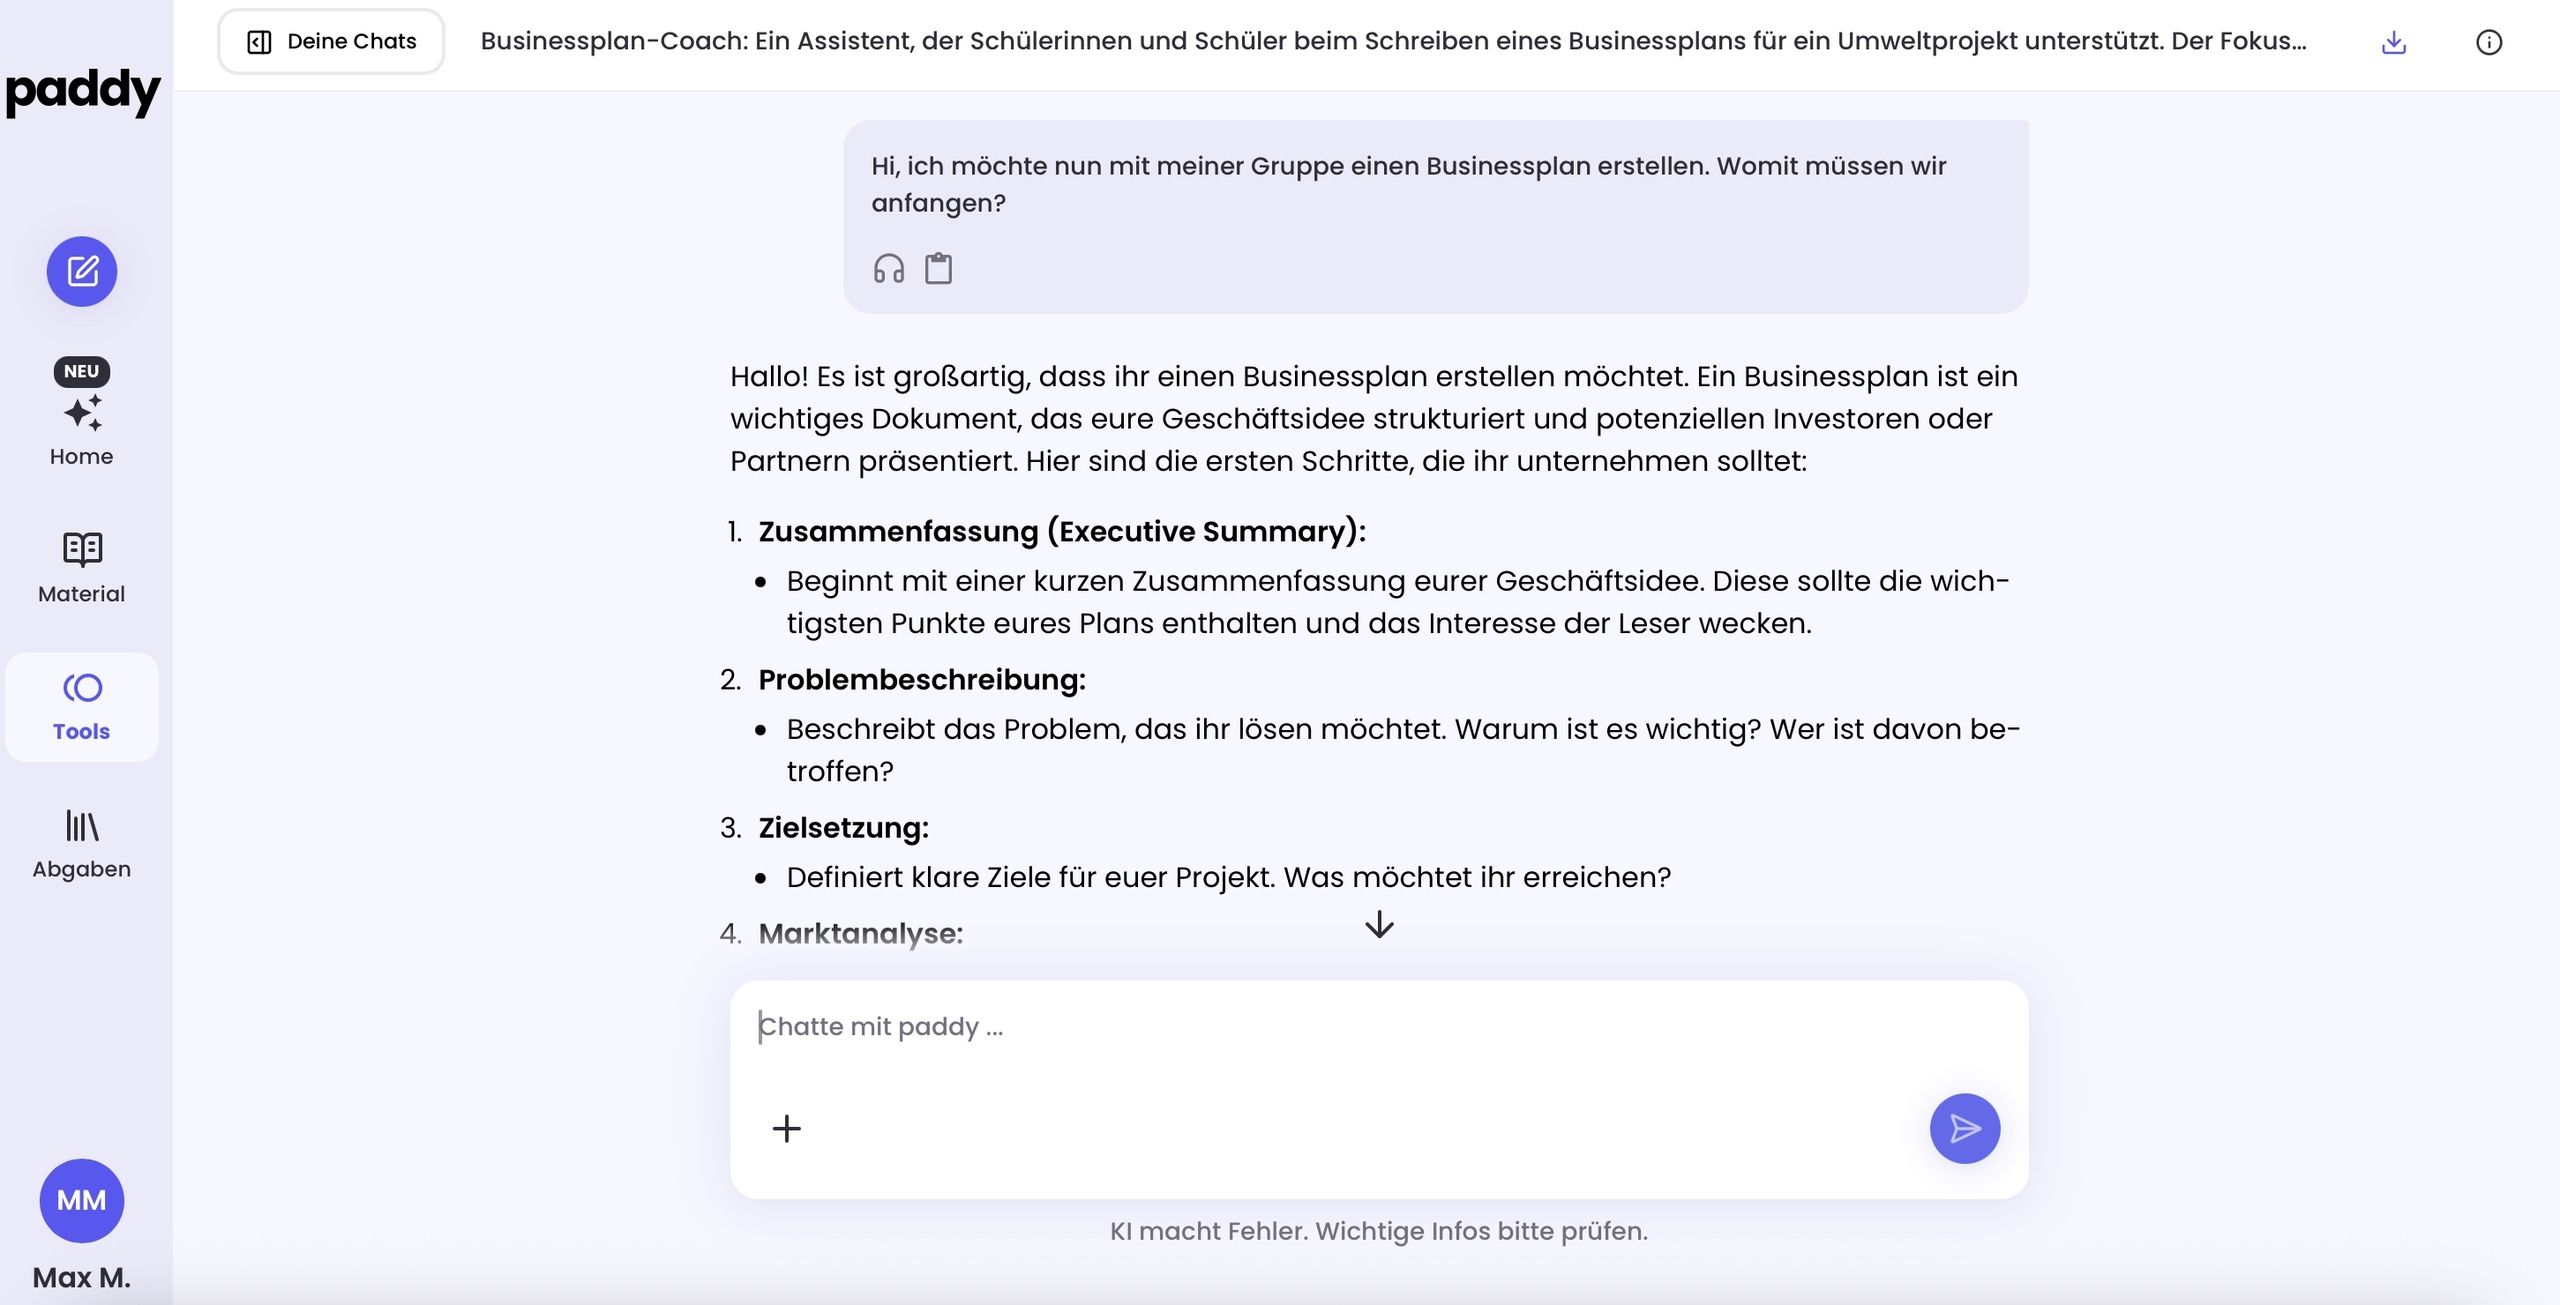
Task: Open the Material section
Action: pyautogui.click(x=82, y=567)
